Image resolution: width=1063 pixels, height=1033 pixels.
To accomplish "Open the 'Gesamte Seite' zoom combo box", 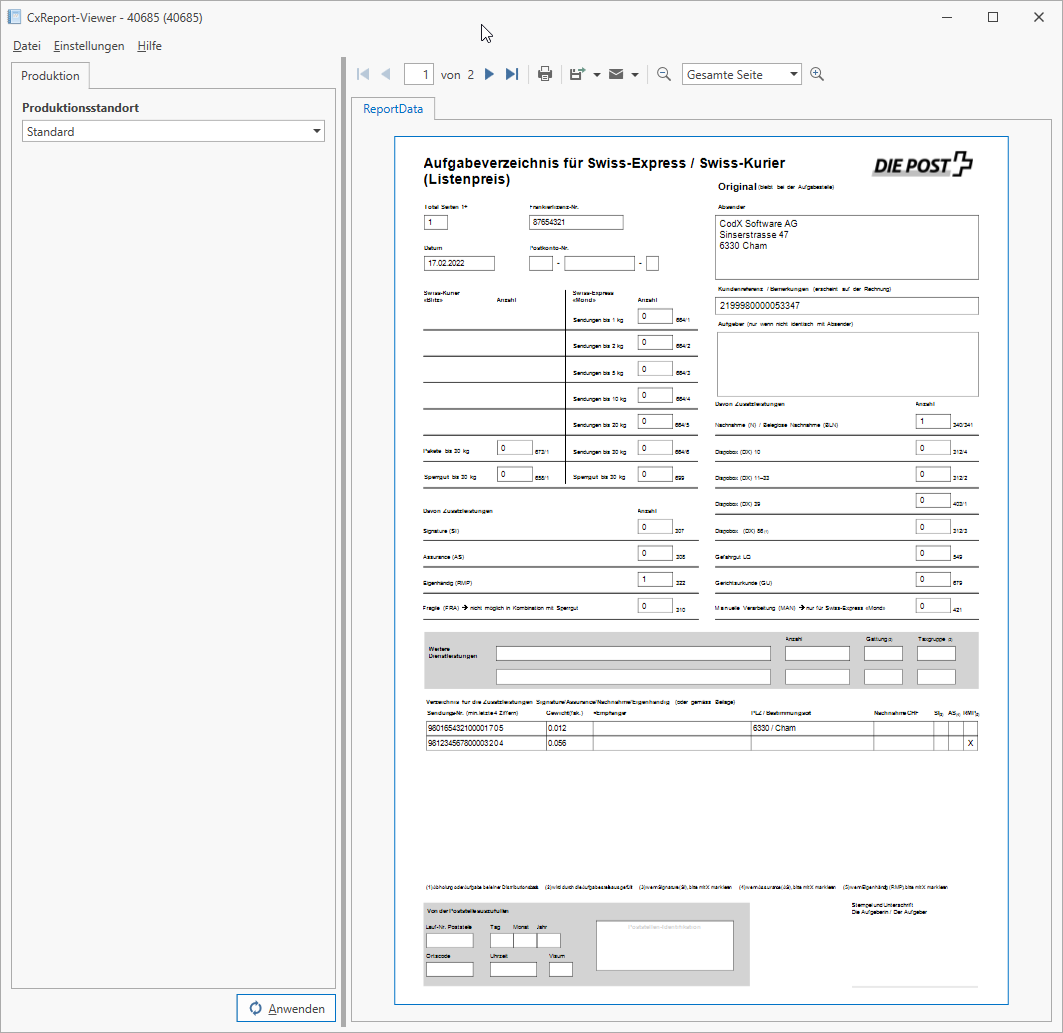I will [x=742, y=75].
